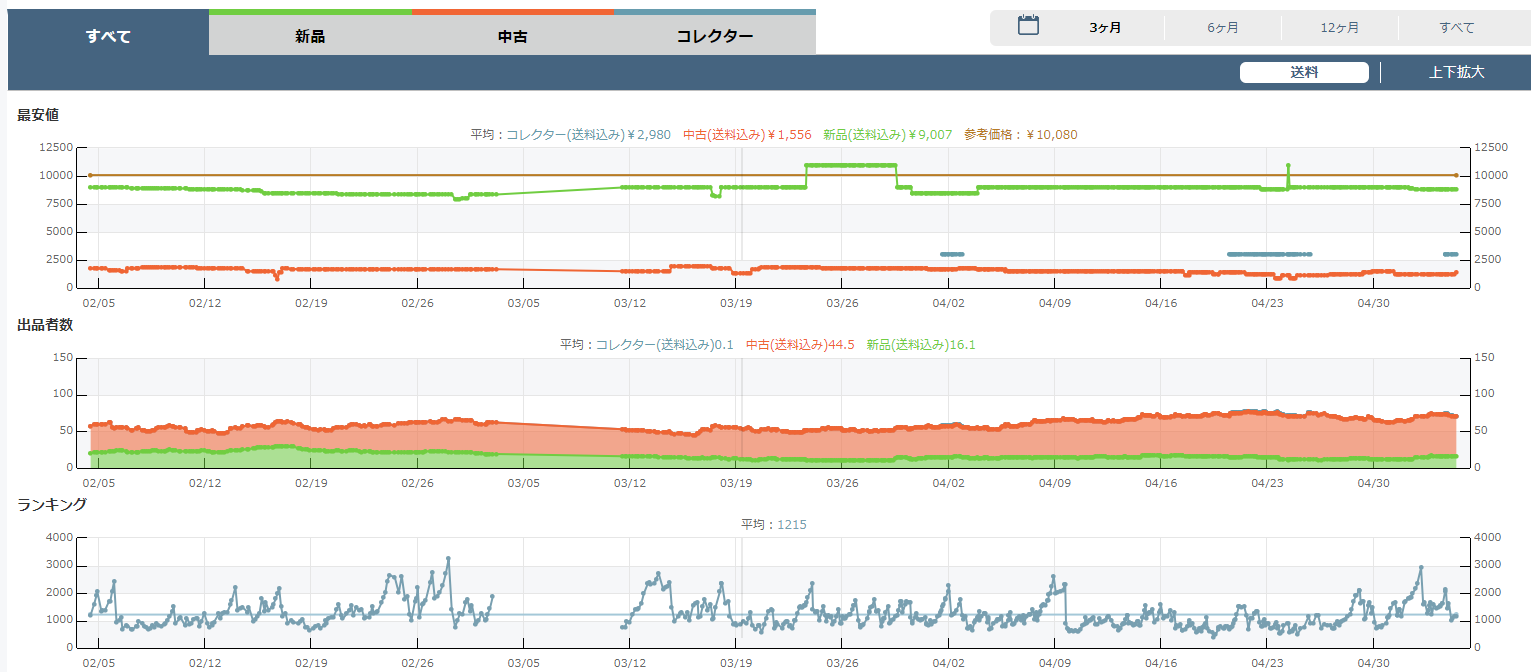Image resolution: width=1531 pixels, height=672 pixels.
Task: Toggle the 送料 shipping button
Action: (x=1304, y=72)
